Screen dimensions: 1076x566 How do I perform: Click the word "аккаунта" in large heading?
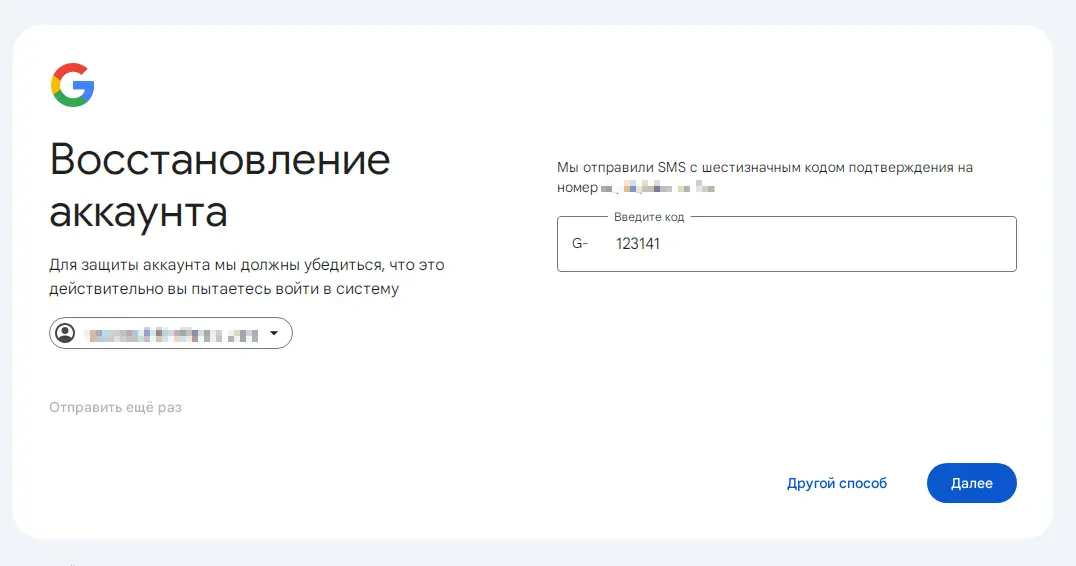click(x=139, y=212)
